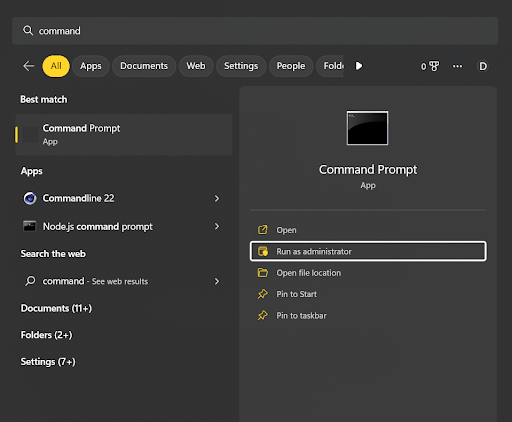Select the All filter tab

56,66
